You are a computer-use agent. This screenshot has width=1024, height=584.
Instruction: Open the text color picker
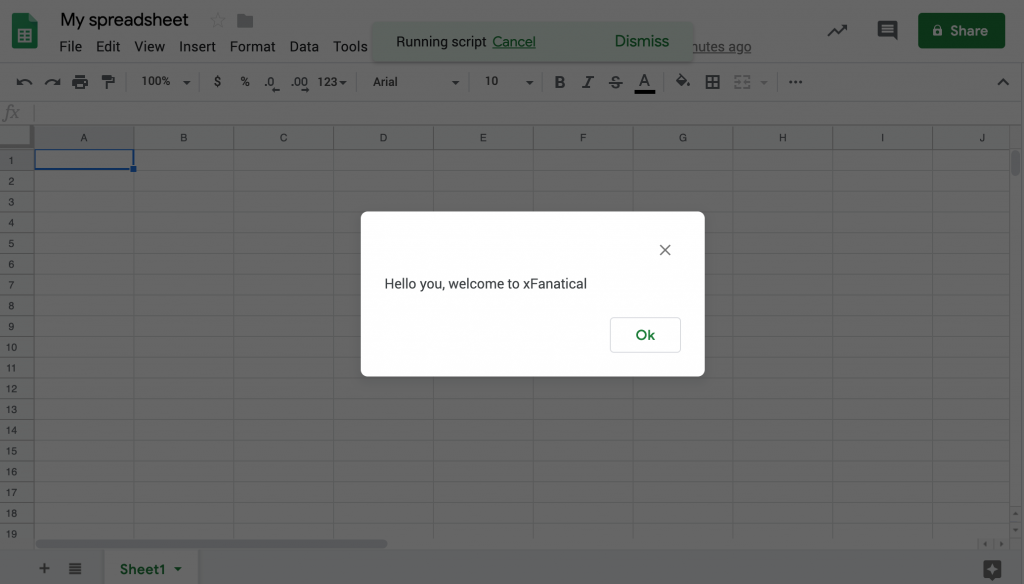pyautogui.click(x=645, y=82)
